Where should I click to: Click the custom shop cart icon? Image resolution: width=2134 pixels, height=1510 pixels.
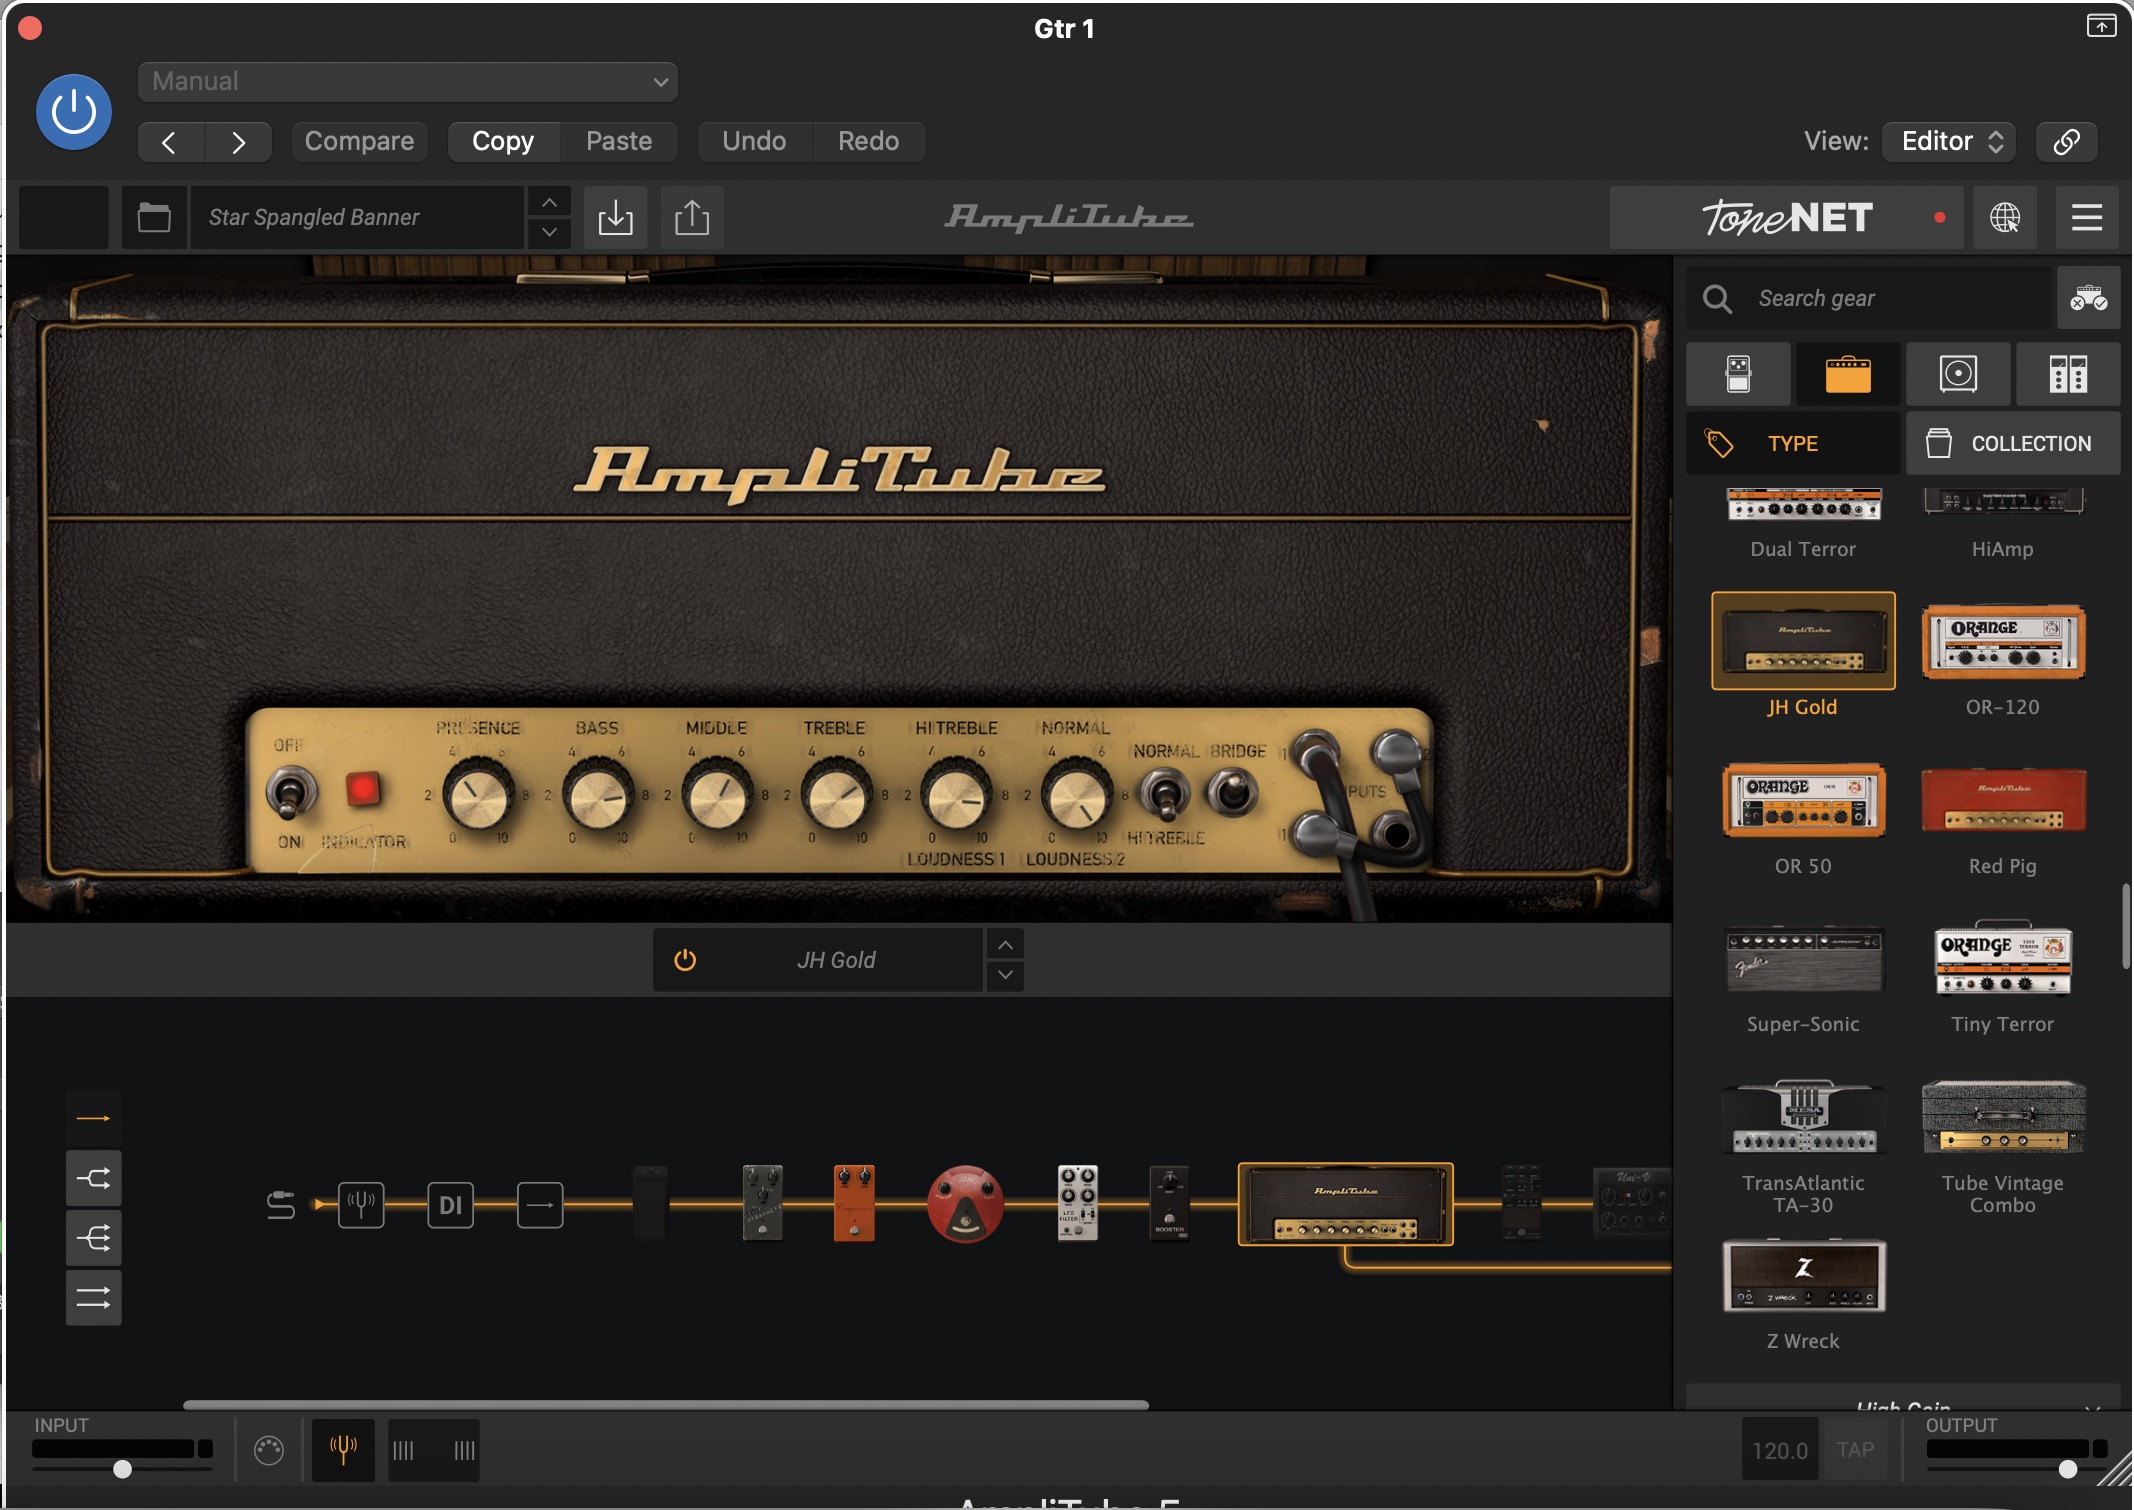pos(2089,298)
